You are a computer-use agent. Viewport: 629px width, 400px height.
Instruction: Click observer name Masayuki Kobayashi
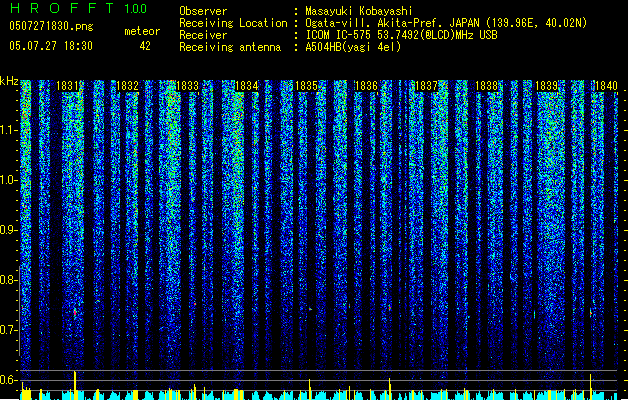click(x=359, y=11)
